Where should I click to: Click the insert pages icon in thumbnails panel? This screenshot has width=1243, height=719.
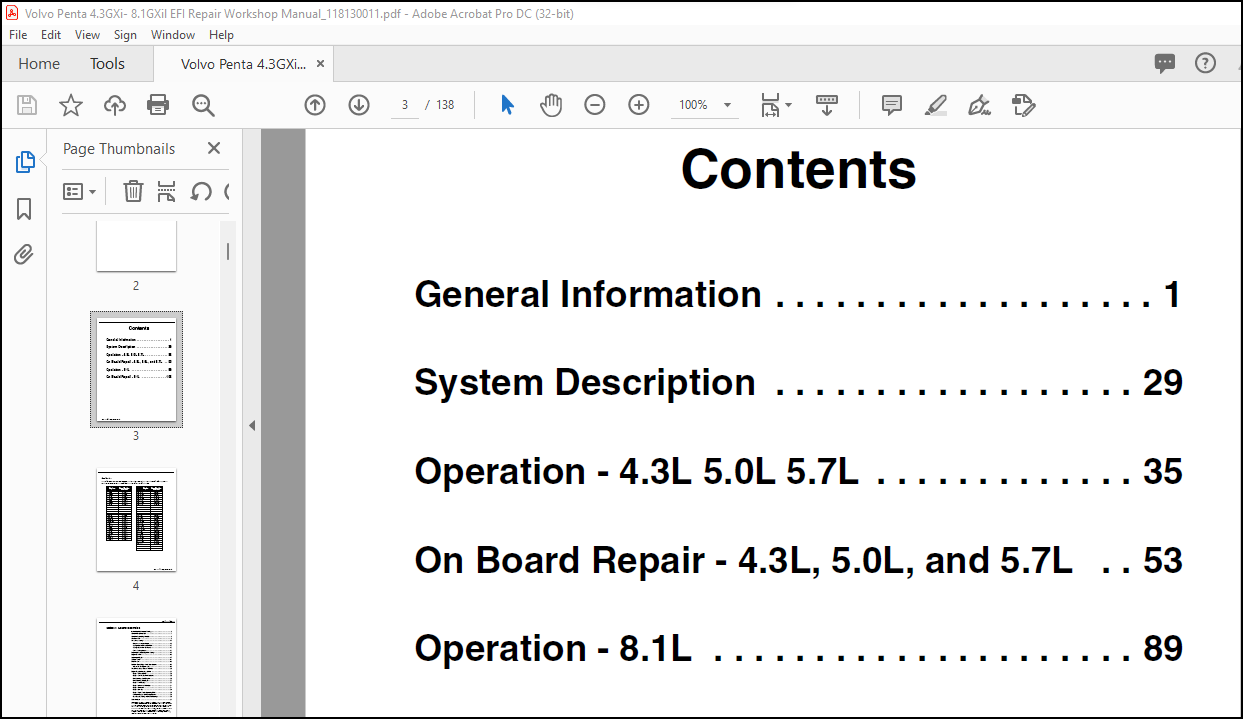coord(167,191)
